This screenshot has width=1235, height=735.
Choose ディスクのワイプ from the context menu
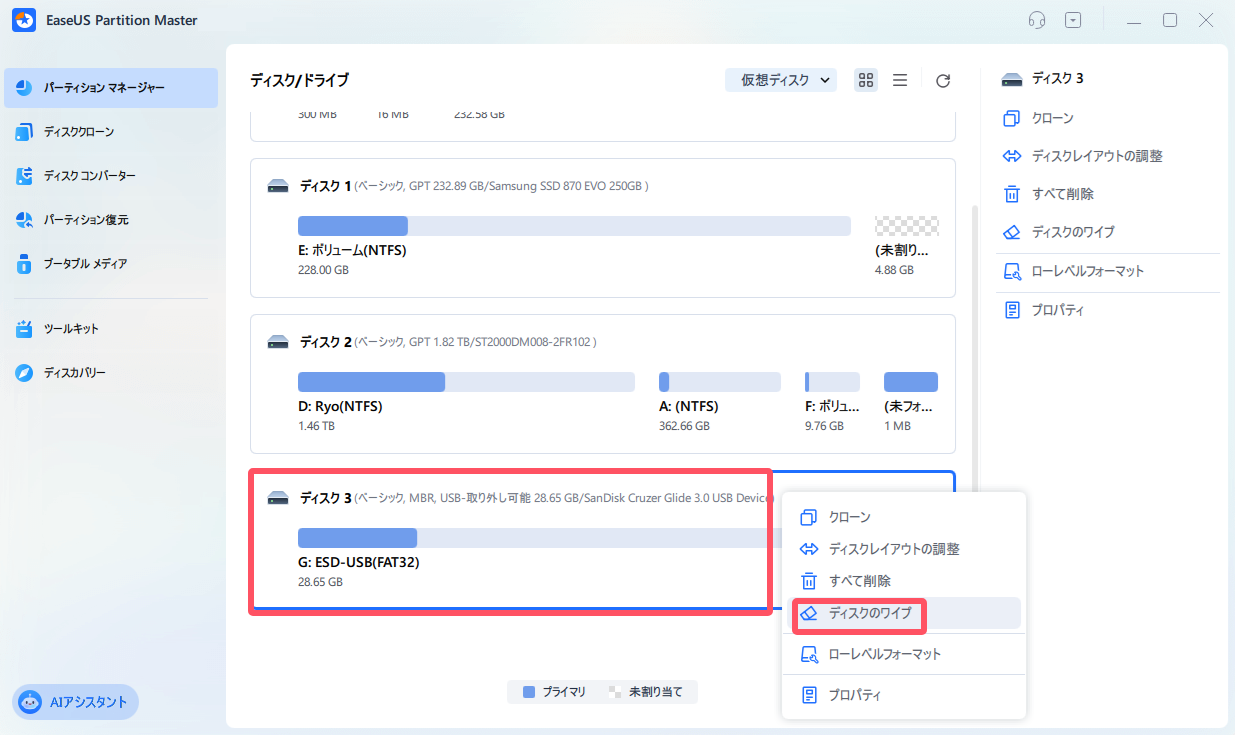[x=858, y=614]
